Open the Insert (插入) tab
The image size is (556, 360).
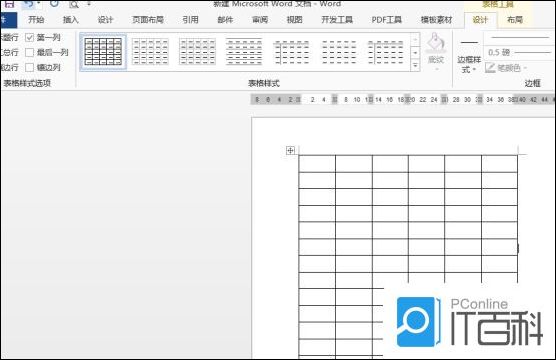coord(71,20)
